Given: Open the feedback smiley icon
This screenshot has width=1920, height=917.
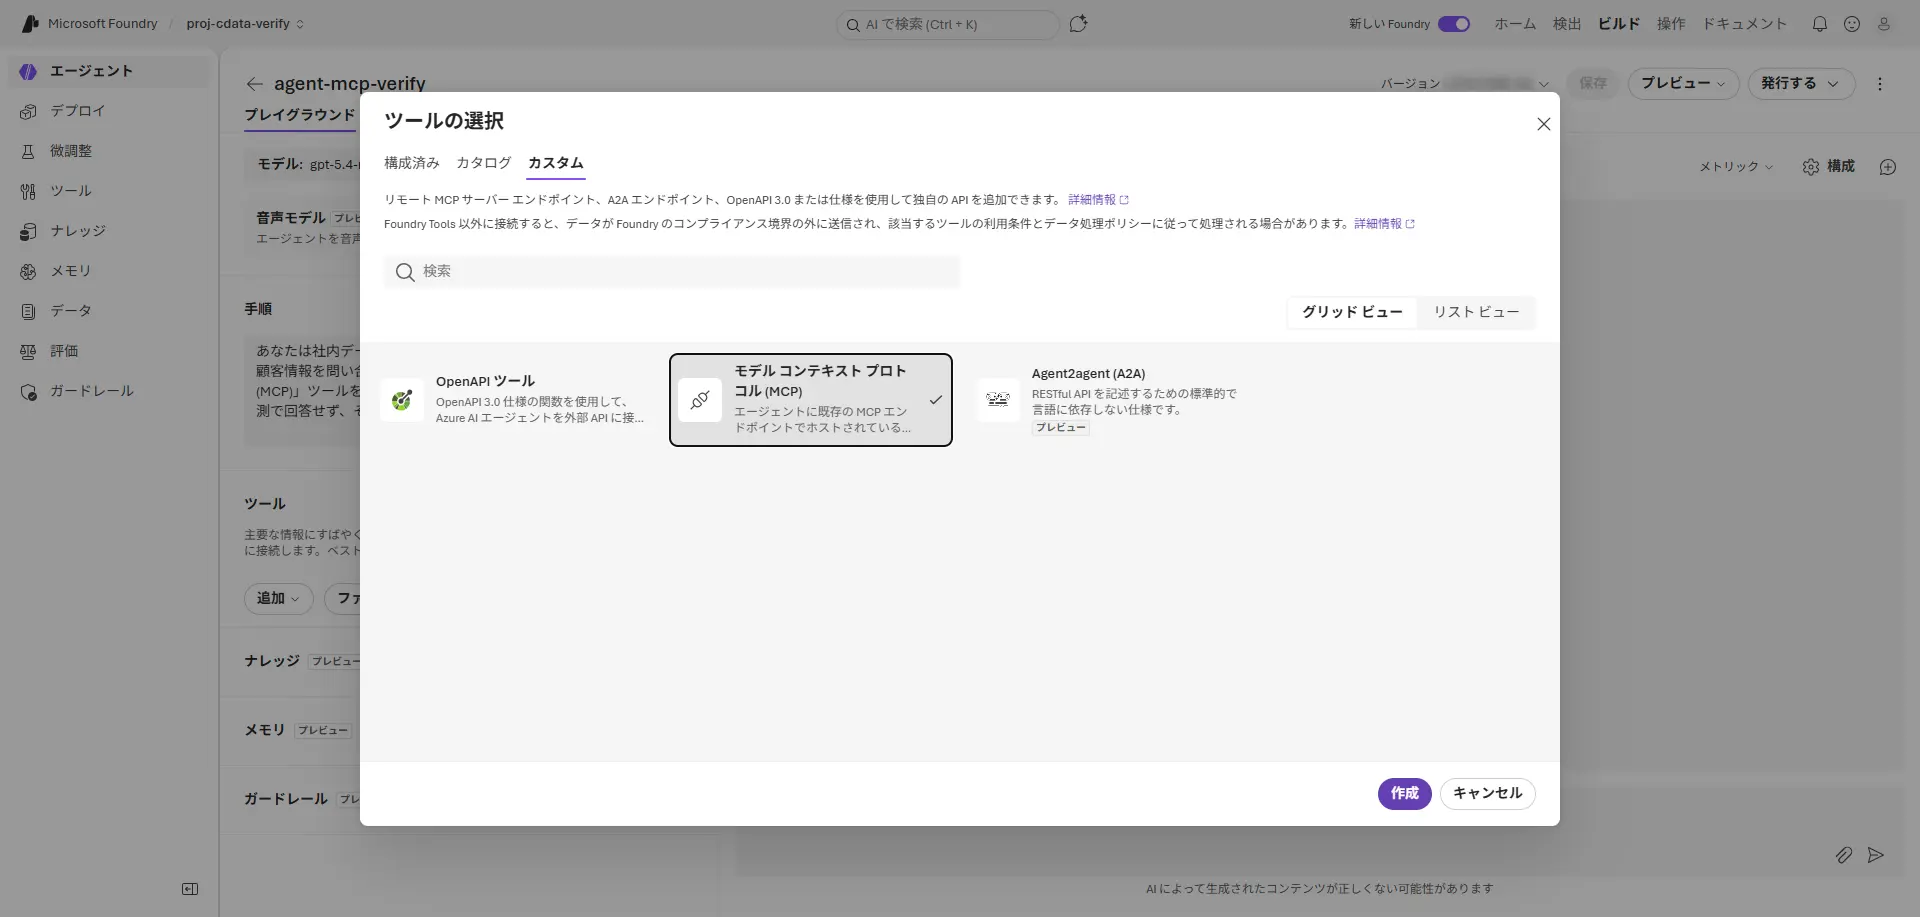Looking at the screenshot, I should [x=1852, y=24].
